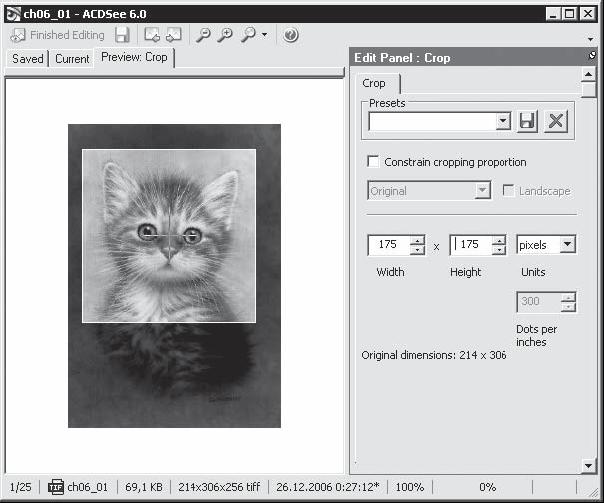The width and height of the screenshot is (604, 503).
Task: Click the Dots per inches field
Action: point(539,302)
